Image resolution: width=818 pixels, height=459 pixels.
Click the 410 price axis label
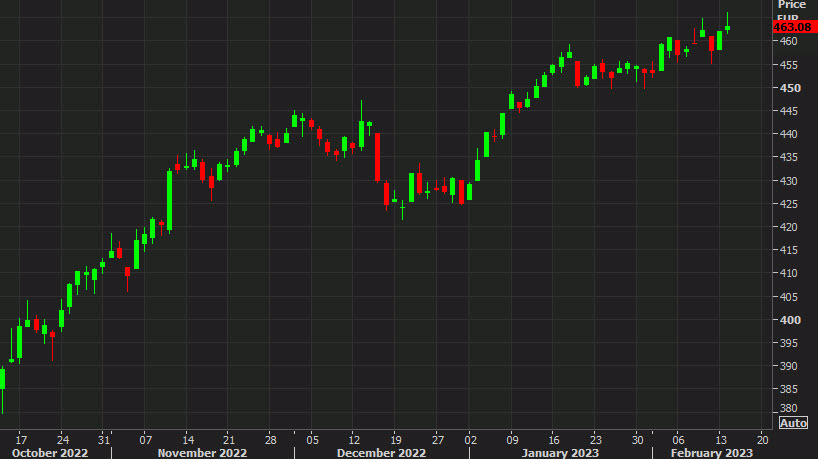pos(789,273)
